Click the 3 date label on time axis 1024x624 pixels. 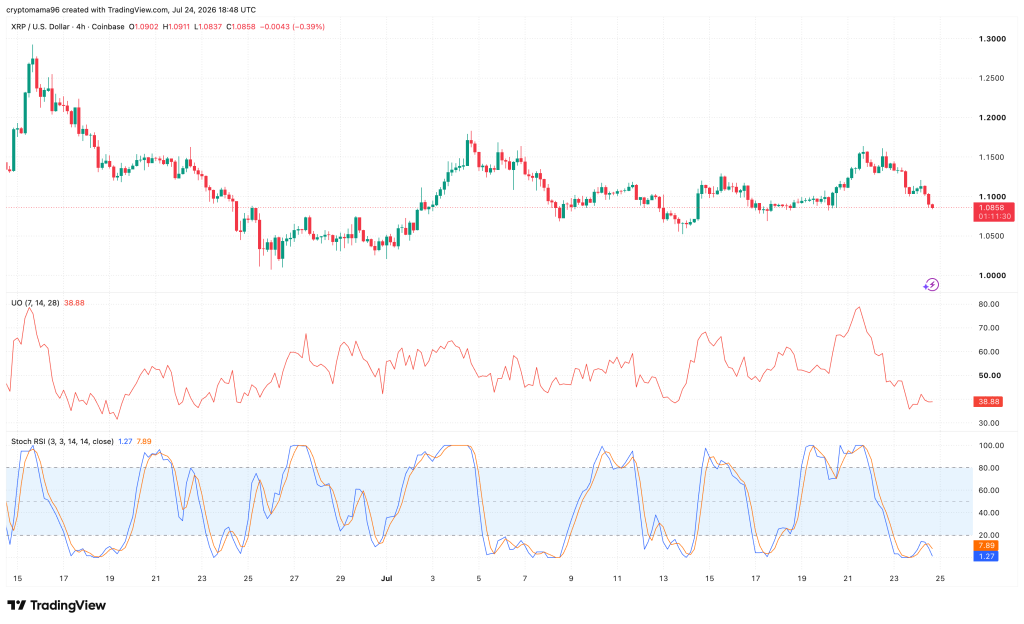click(x=432, y=578)
